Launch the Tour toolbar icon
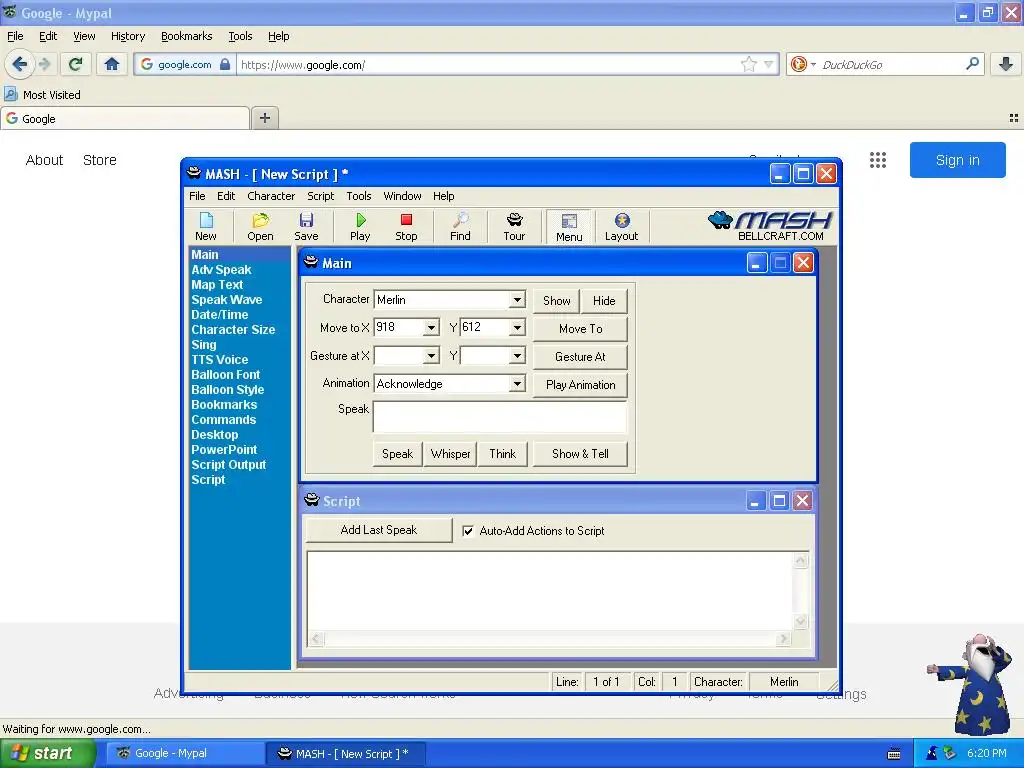The image size is (1024, 768). [514, 227]
